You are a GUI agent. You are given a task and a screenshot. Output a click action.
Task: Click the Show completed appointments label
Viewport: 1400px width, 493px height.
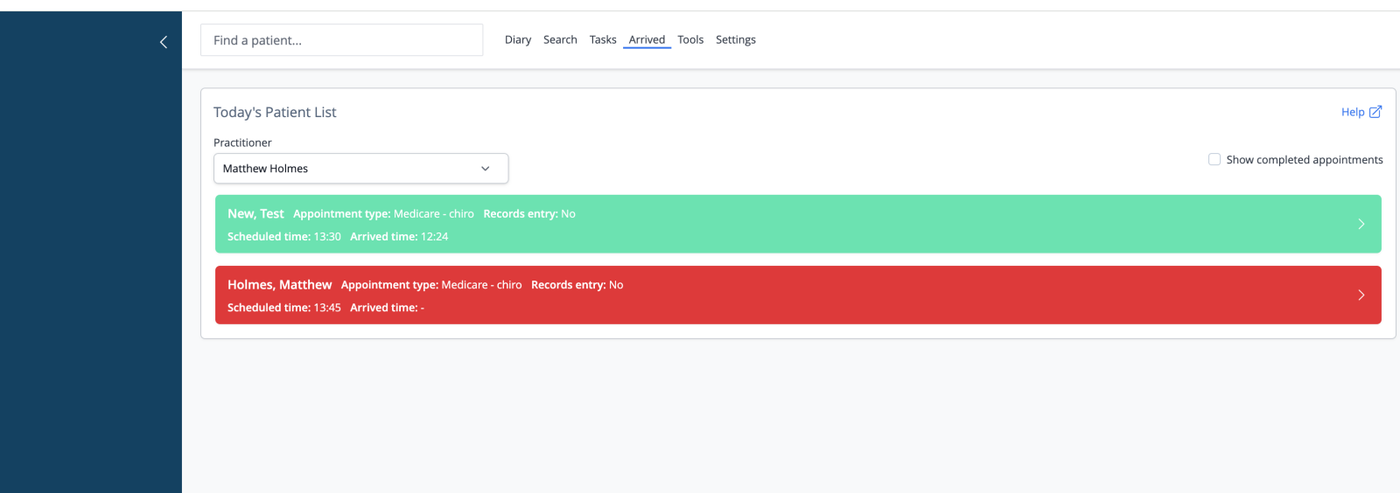click(x=1305, y=160)
